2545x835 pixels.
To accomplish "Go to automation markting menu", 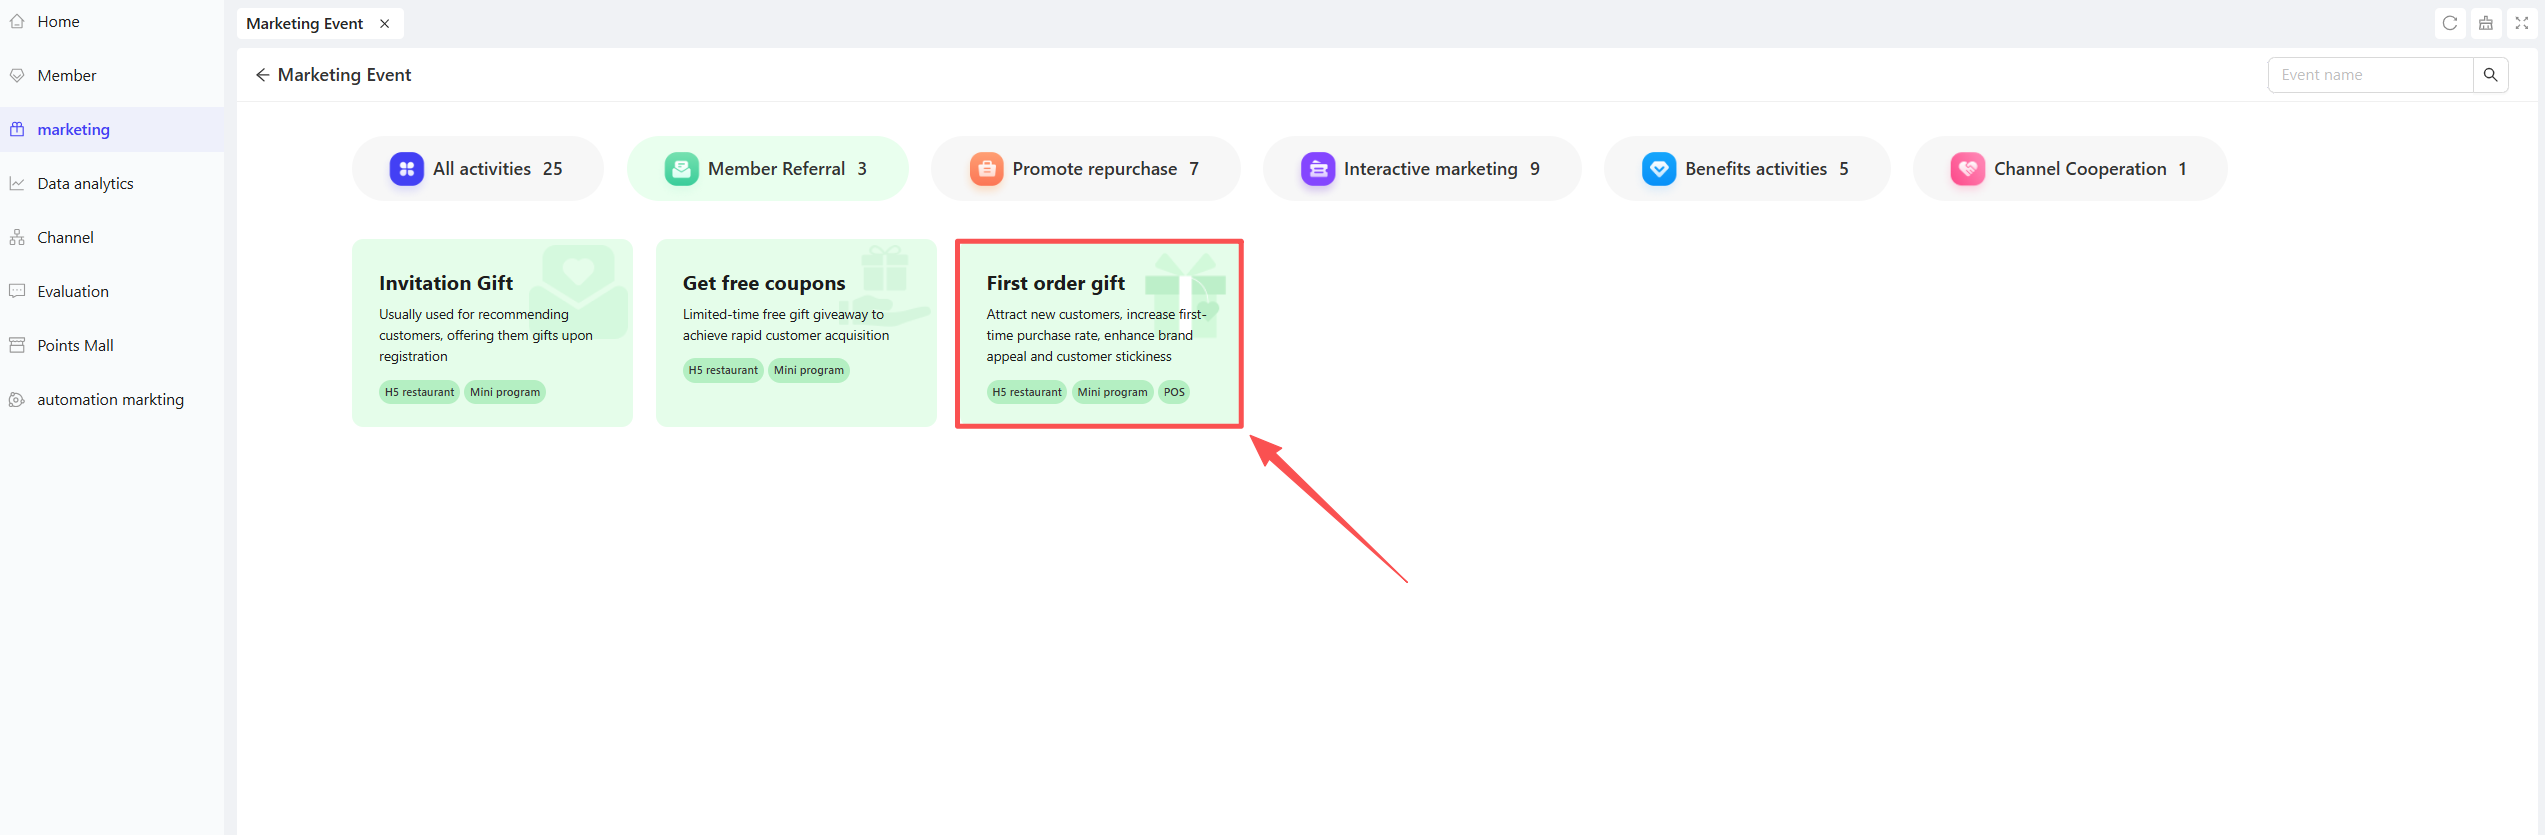I will point(112,400).
